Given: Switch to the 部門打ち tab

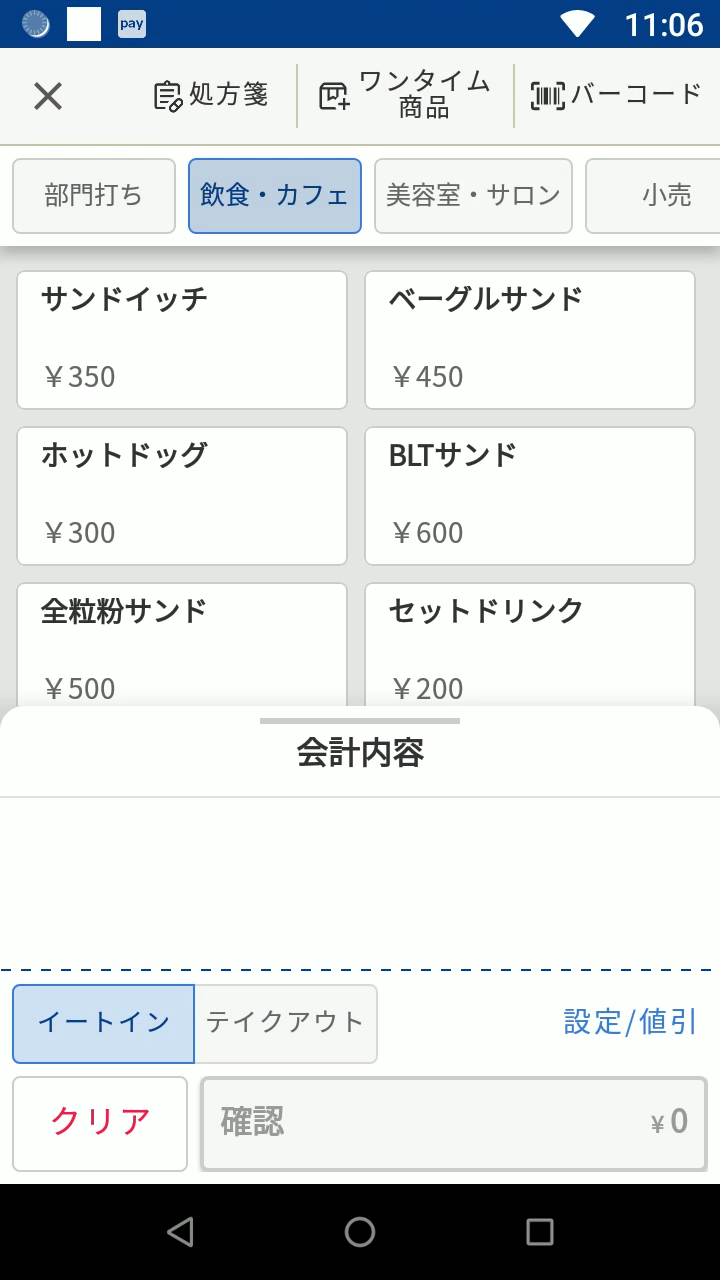Looking at the screenshot, I should click(94, 196).
